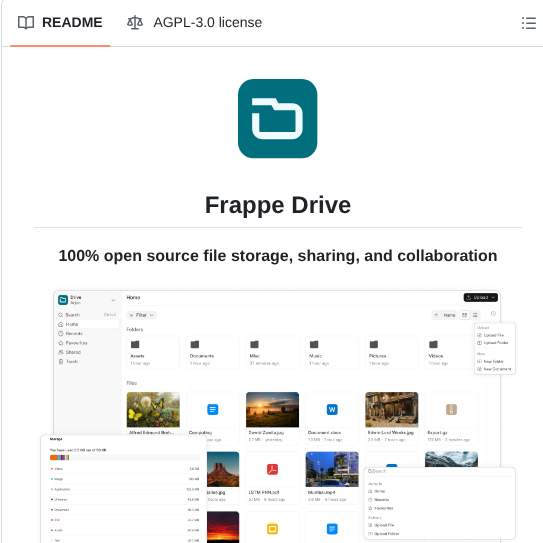Screen dimensions: 543x543
Task: Click the Frappe Drive heading
Action: (x=278, y=205)
